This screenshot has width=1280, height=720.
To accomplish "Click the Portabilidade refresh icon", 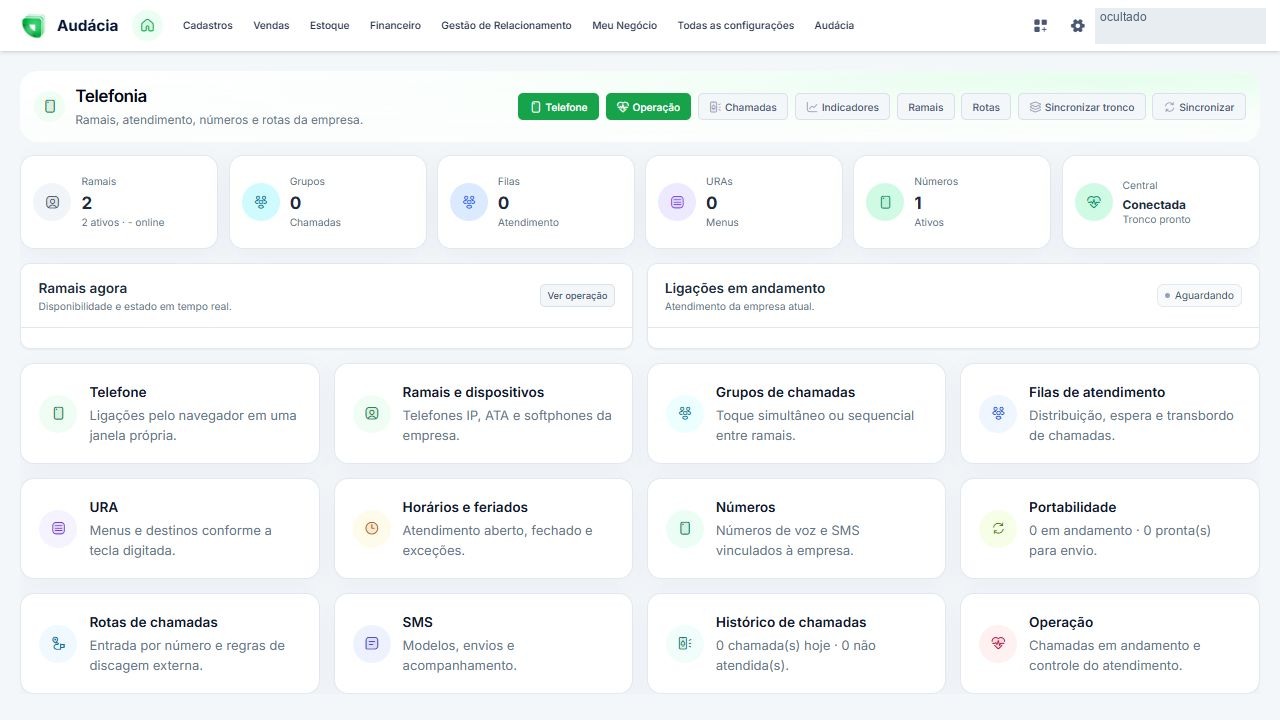I will point(998,528).
